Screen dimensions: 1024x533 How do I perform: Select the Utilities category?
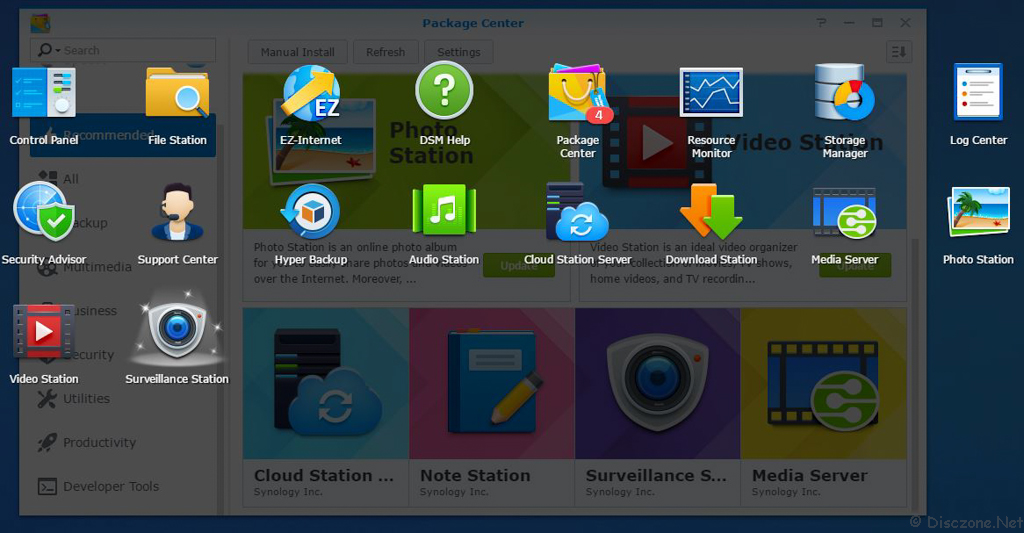pos(123,398)
